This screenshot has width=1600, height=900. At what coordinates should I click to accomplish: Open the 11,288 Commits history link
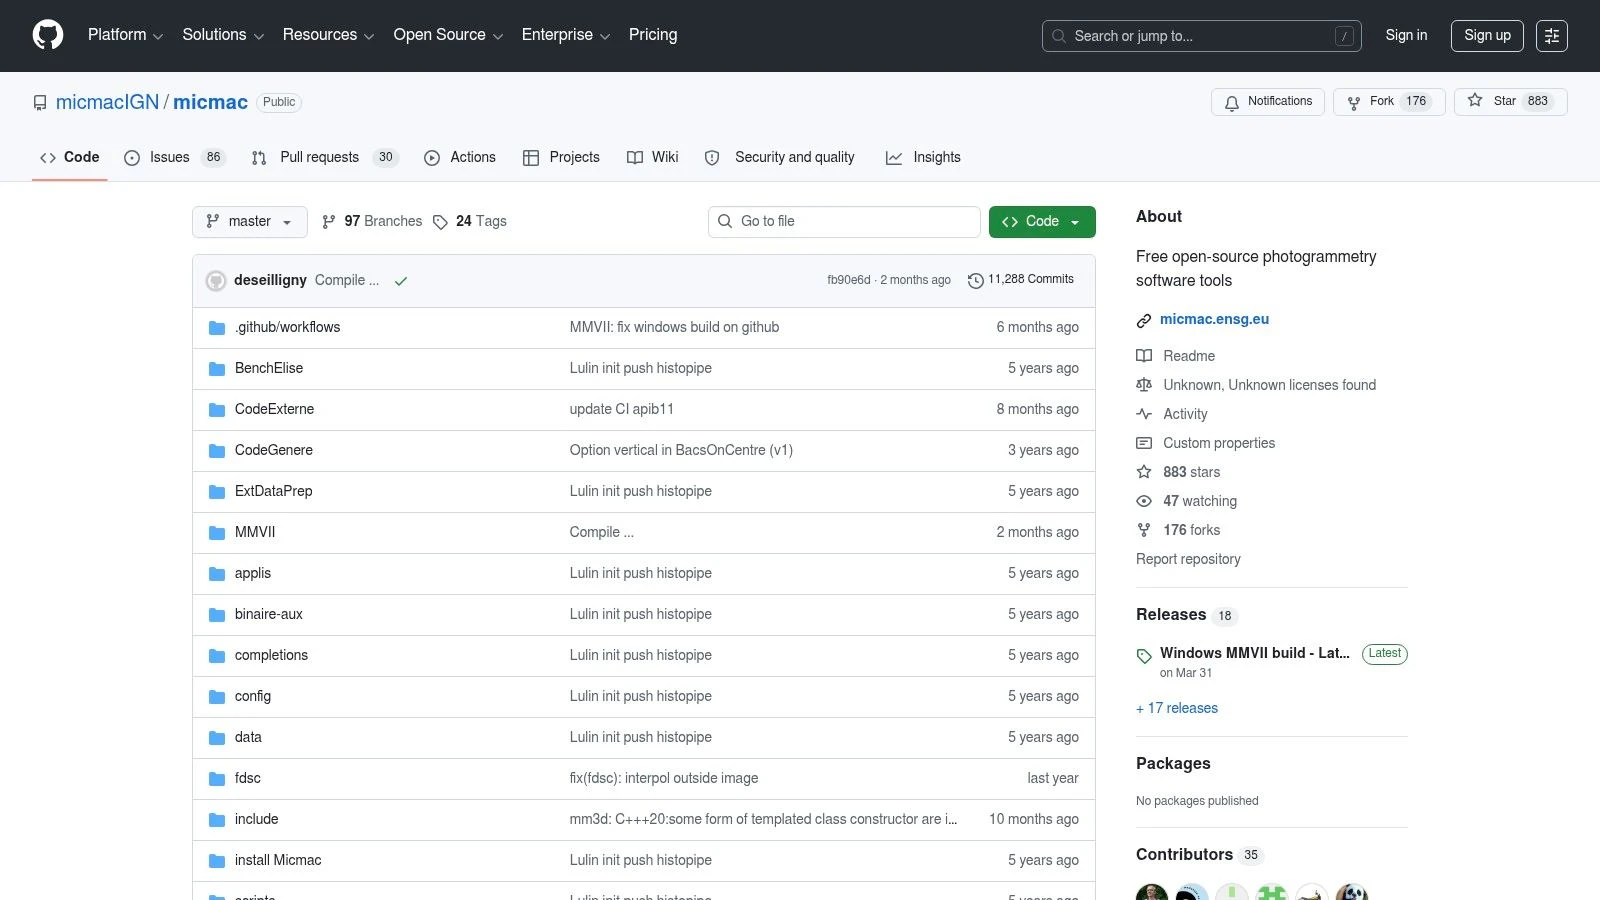(x=1021, y=280)
